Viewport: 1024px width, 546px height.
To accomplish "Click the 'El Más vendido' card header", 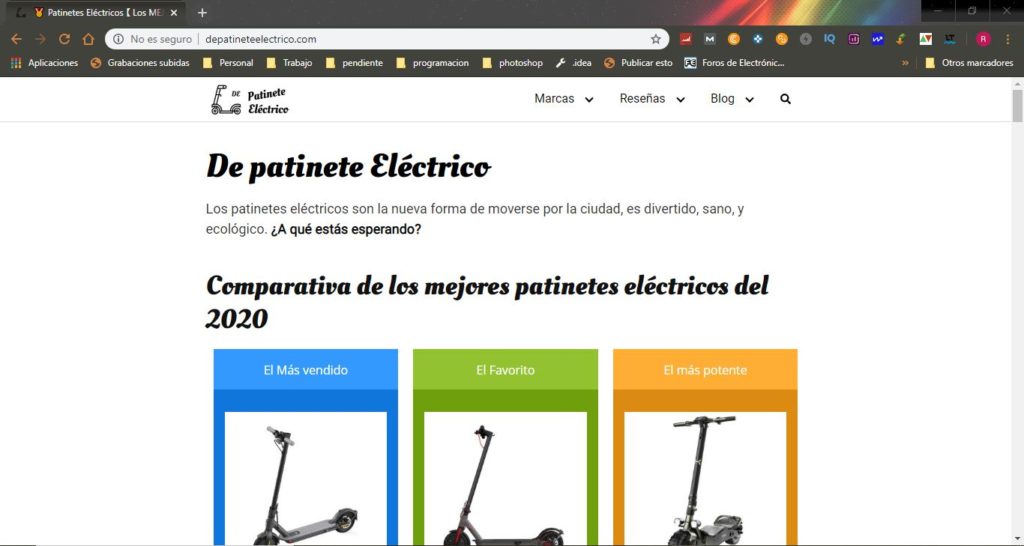I will point(306,370).
